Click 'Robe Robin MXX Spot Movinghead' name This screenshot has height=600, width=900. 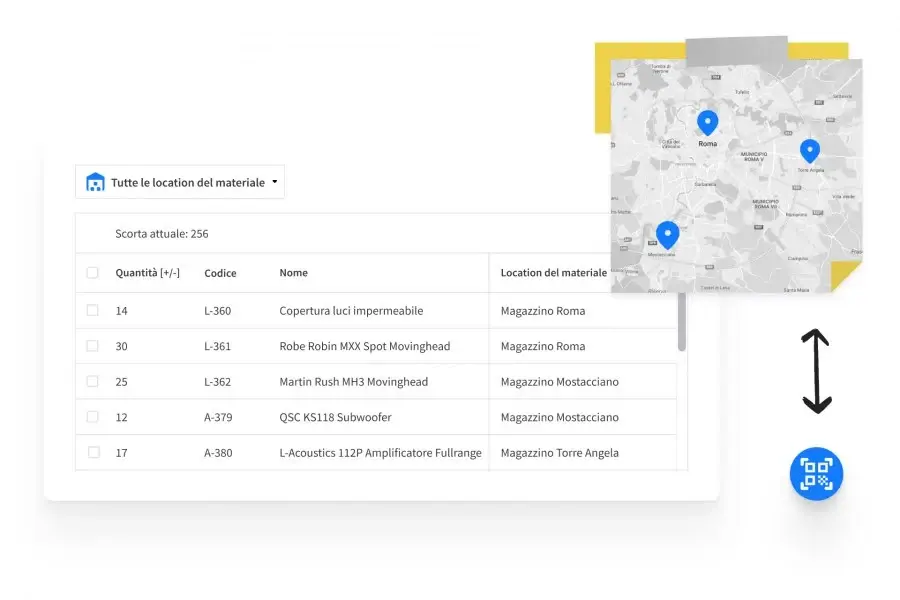click(365, 346)
